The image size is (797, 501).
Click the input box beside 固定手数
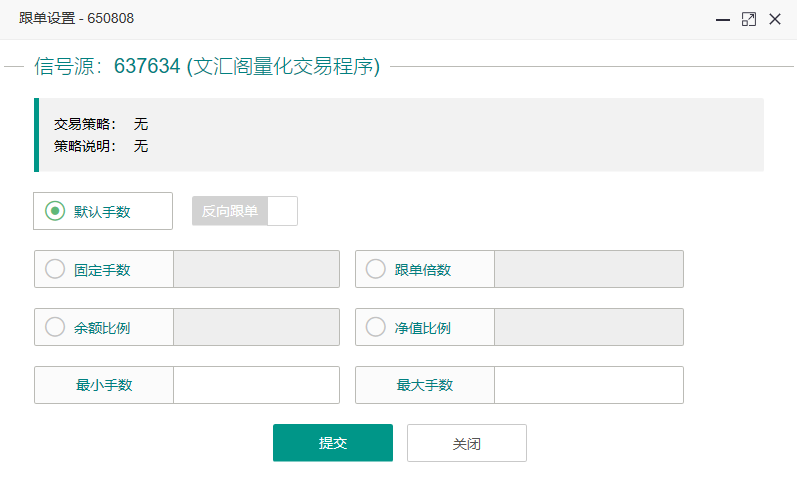click(x=256, y=269)
